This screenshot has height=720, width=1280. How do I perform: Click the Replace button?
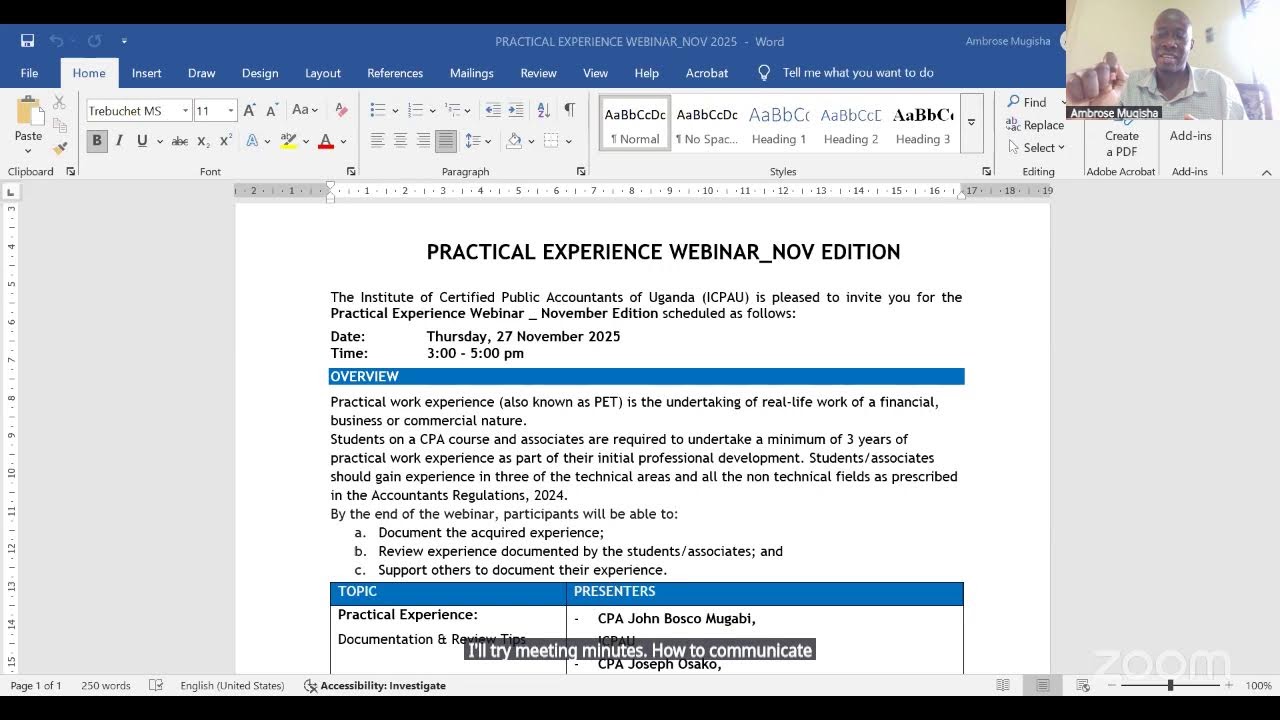1036,125
